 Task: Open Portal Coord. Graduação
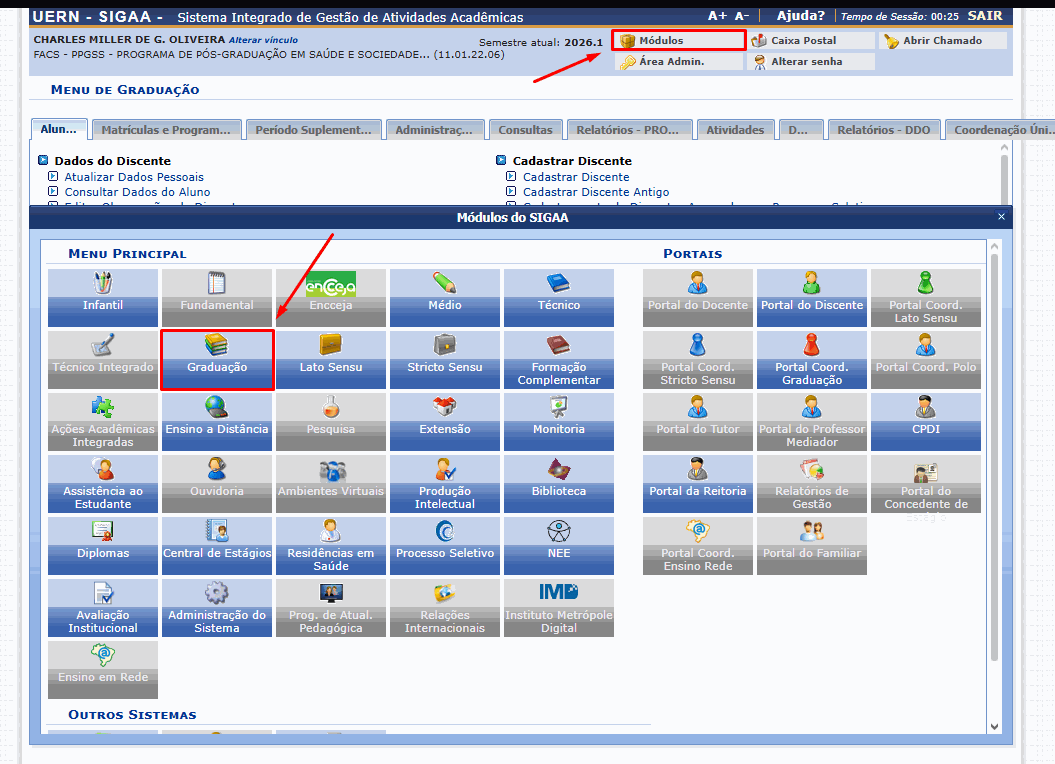coord(812,359)
